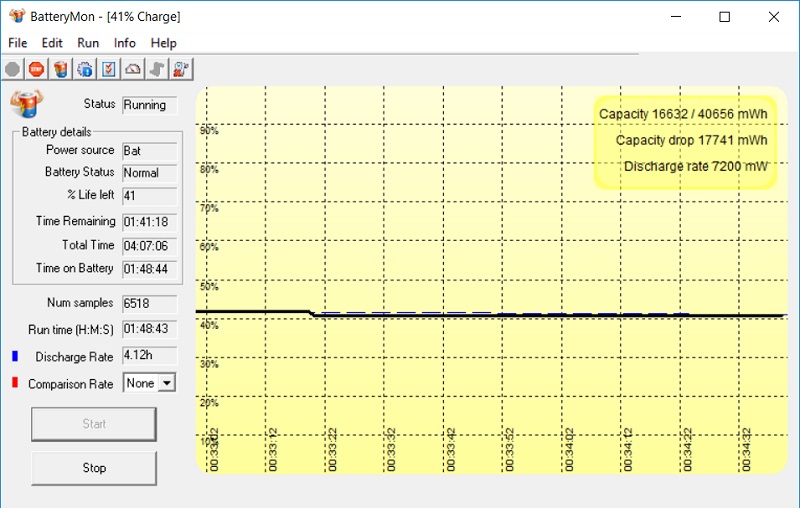The height and width of the screenshot is (508, 800).
Task: Click the Capacity 16632 / 40656 mWh text
Action: click(x=683, y=114)
